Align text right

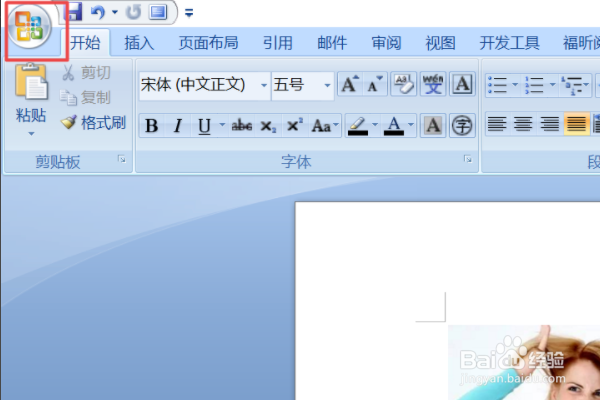(549, 124)
